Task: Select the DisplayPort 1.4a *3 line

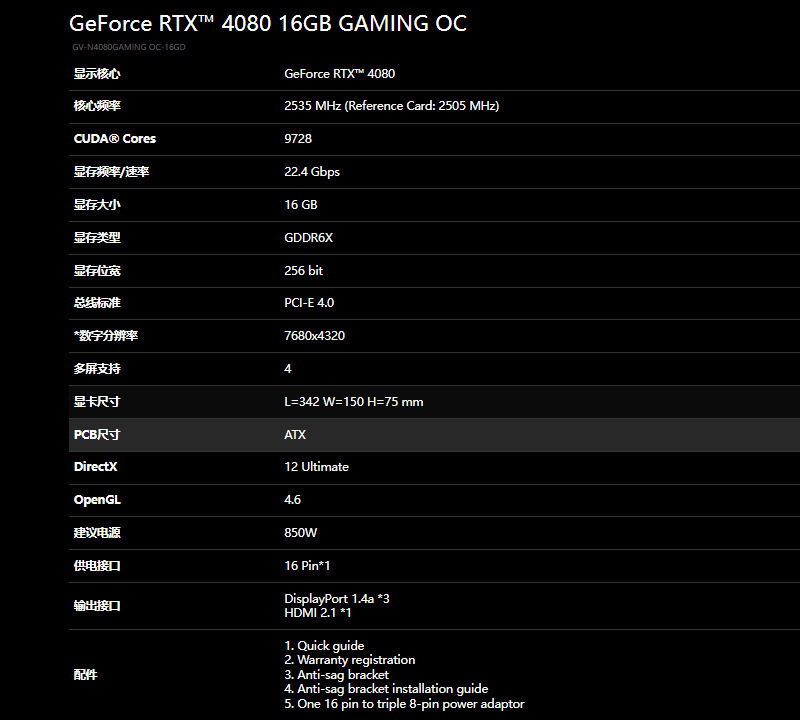Action: coord(337,599)
